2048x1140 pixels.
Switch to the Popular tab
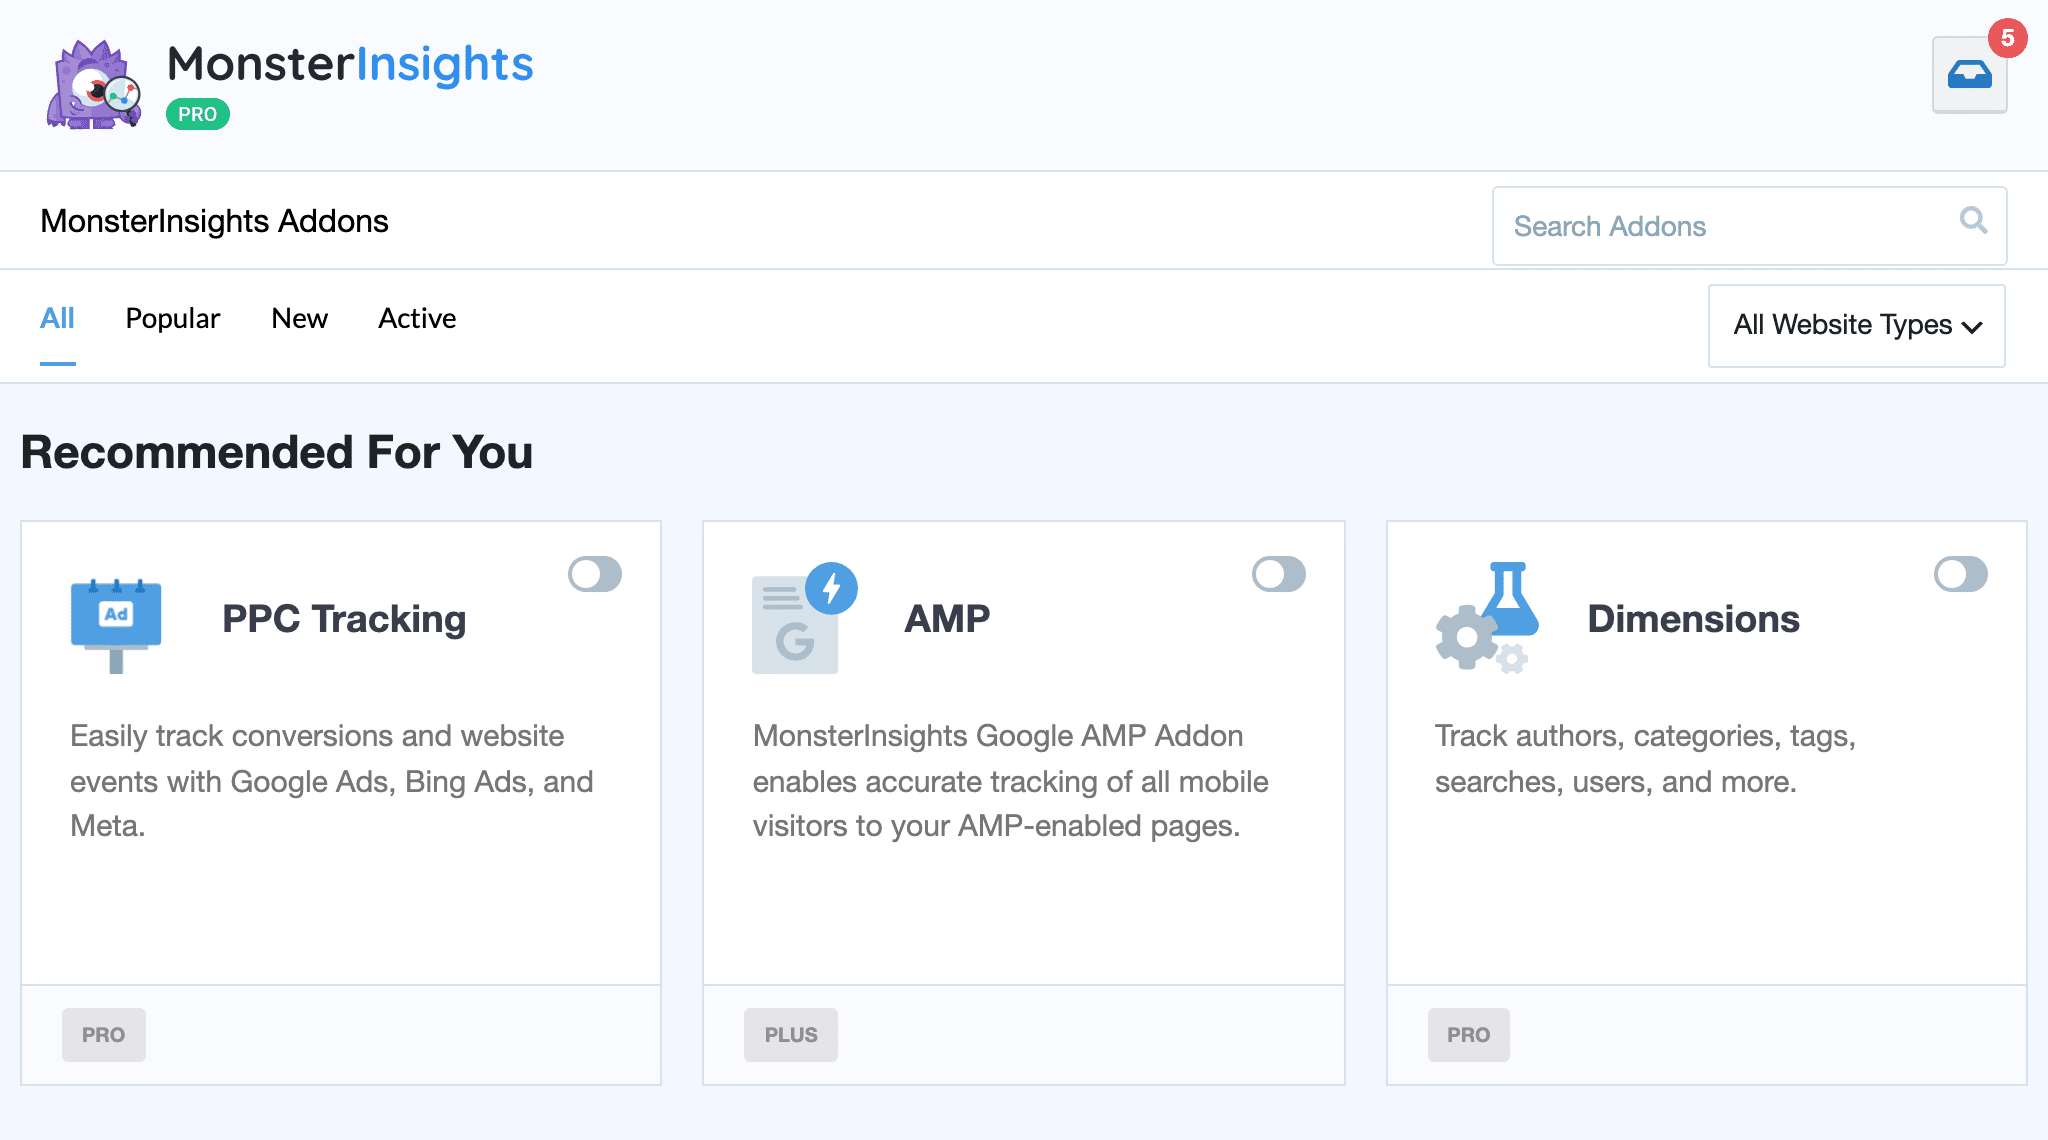[x=173, y=318]
